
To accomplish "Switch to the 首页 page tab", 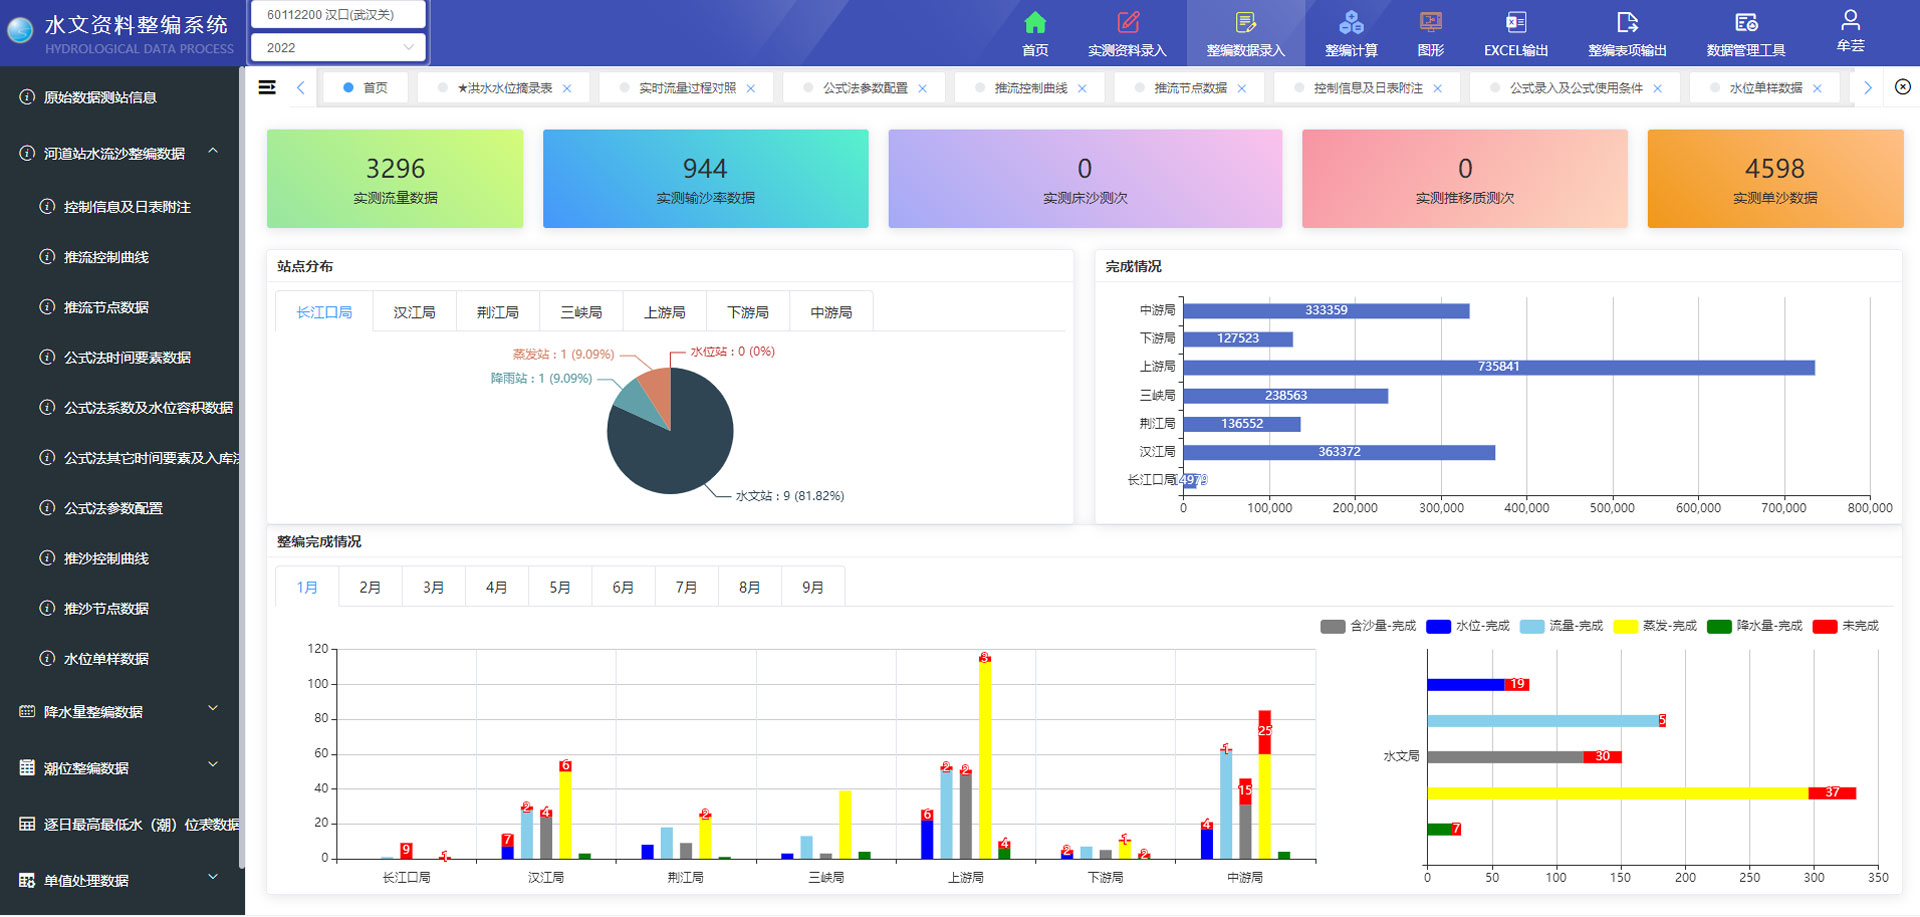I will (366, 88).
